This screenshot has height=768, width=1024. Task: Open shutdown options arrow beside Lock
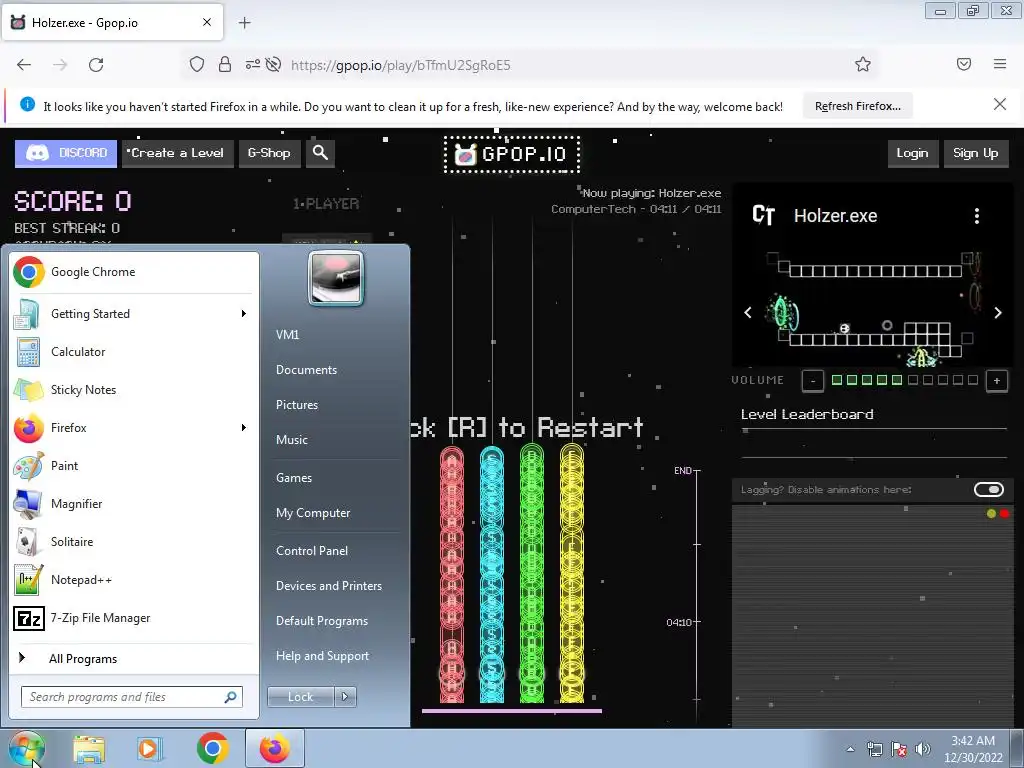tap(345, 697)
